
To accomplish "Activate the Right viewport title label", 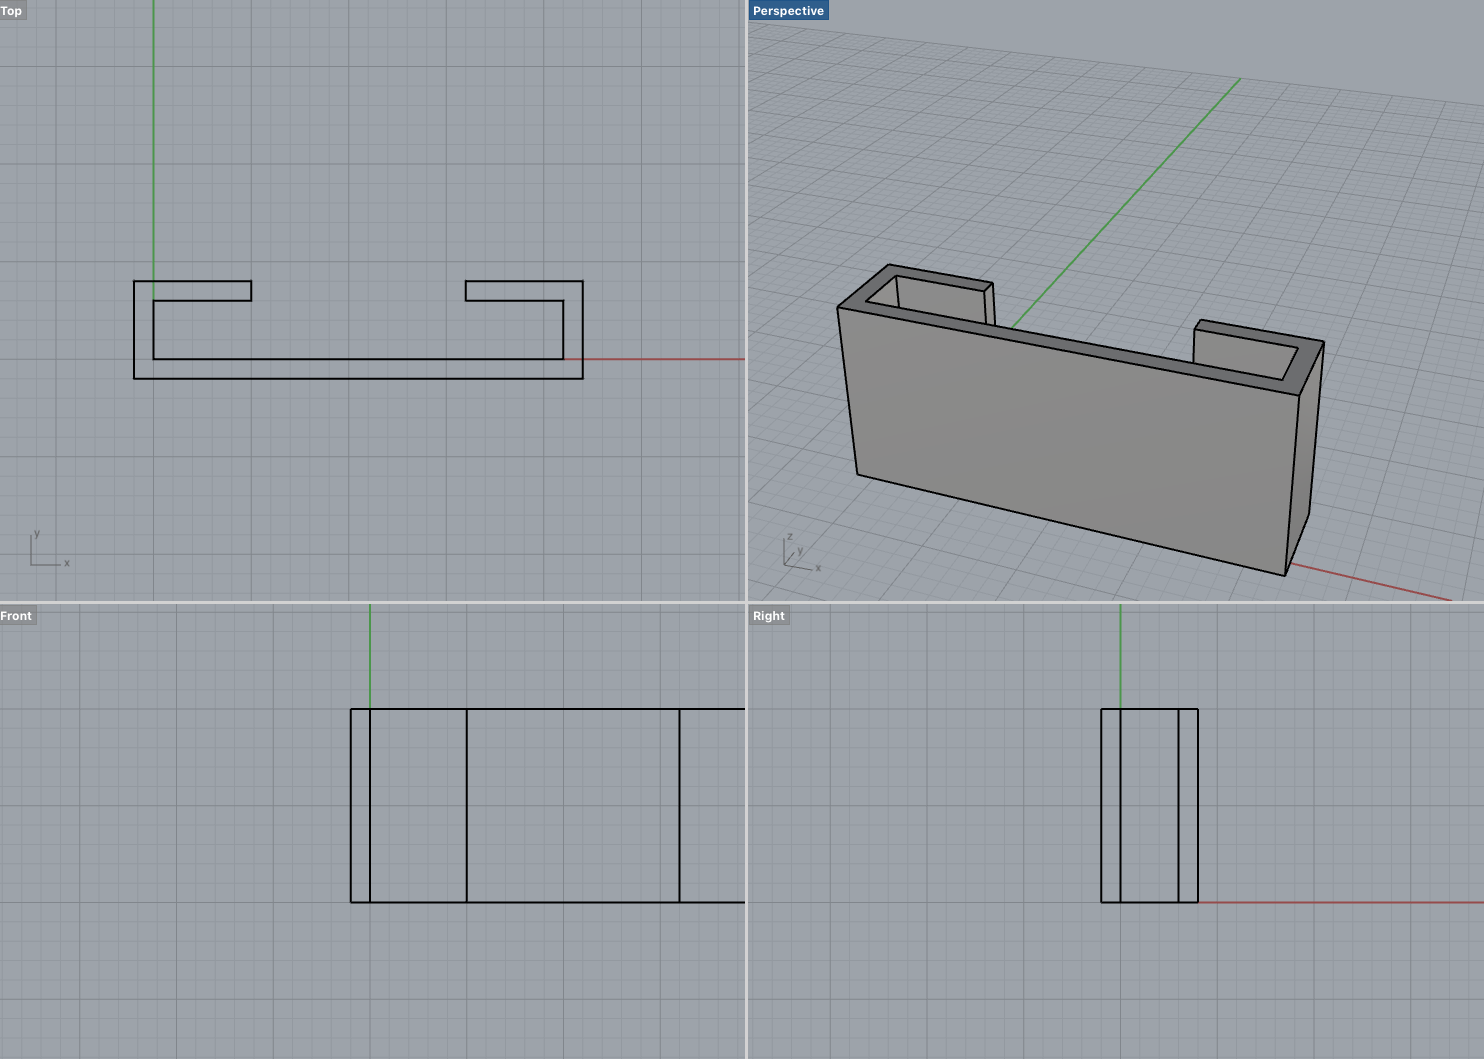I will (768, 616).
